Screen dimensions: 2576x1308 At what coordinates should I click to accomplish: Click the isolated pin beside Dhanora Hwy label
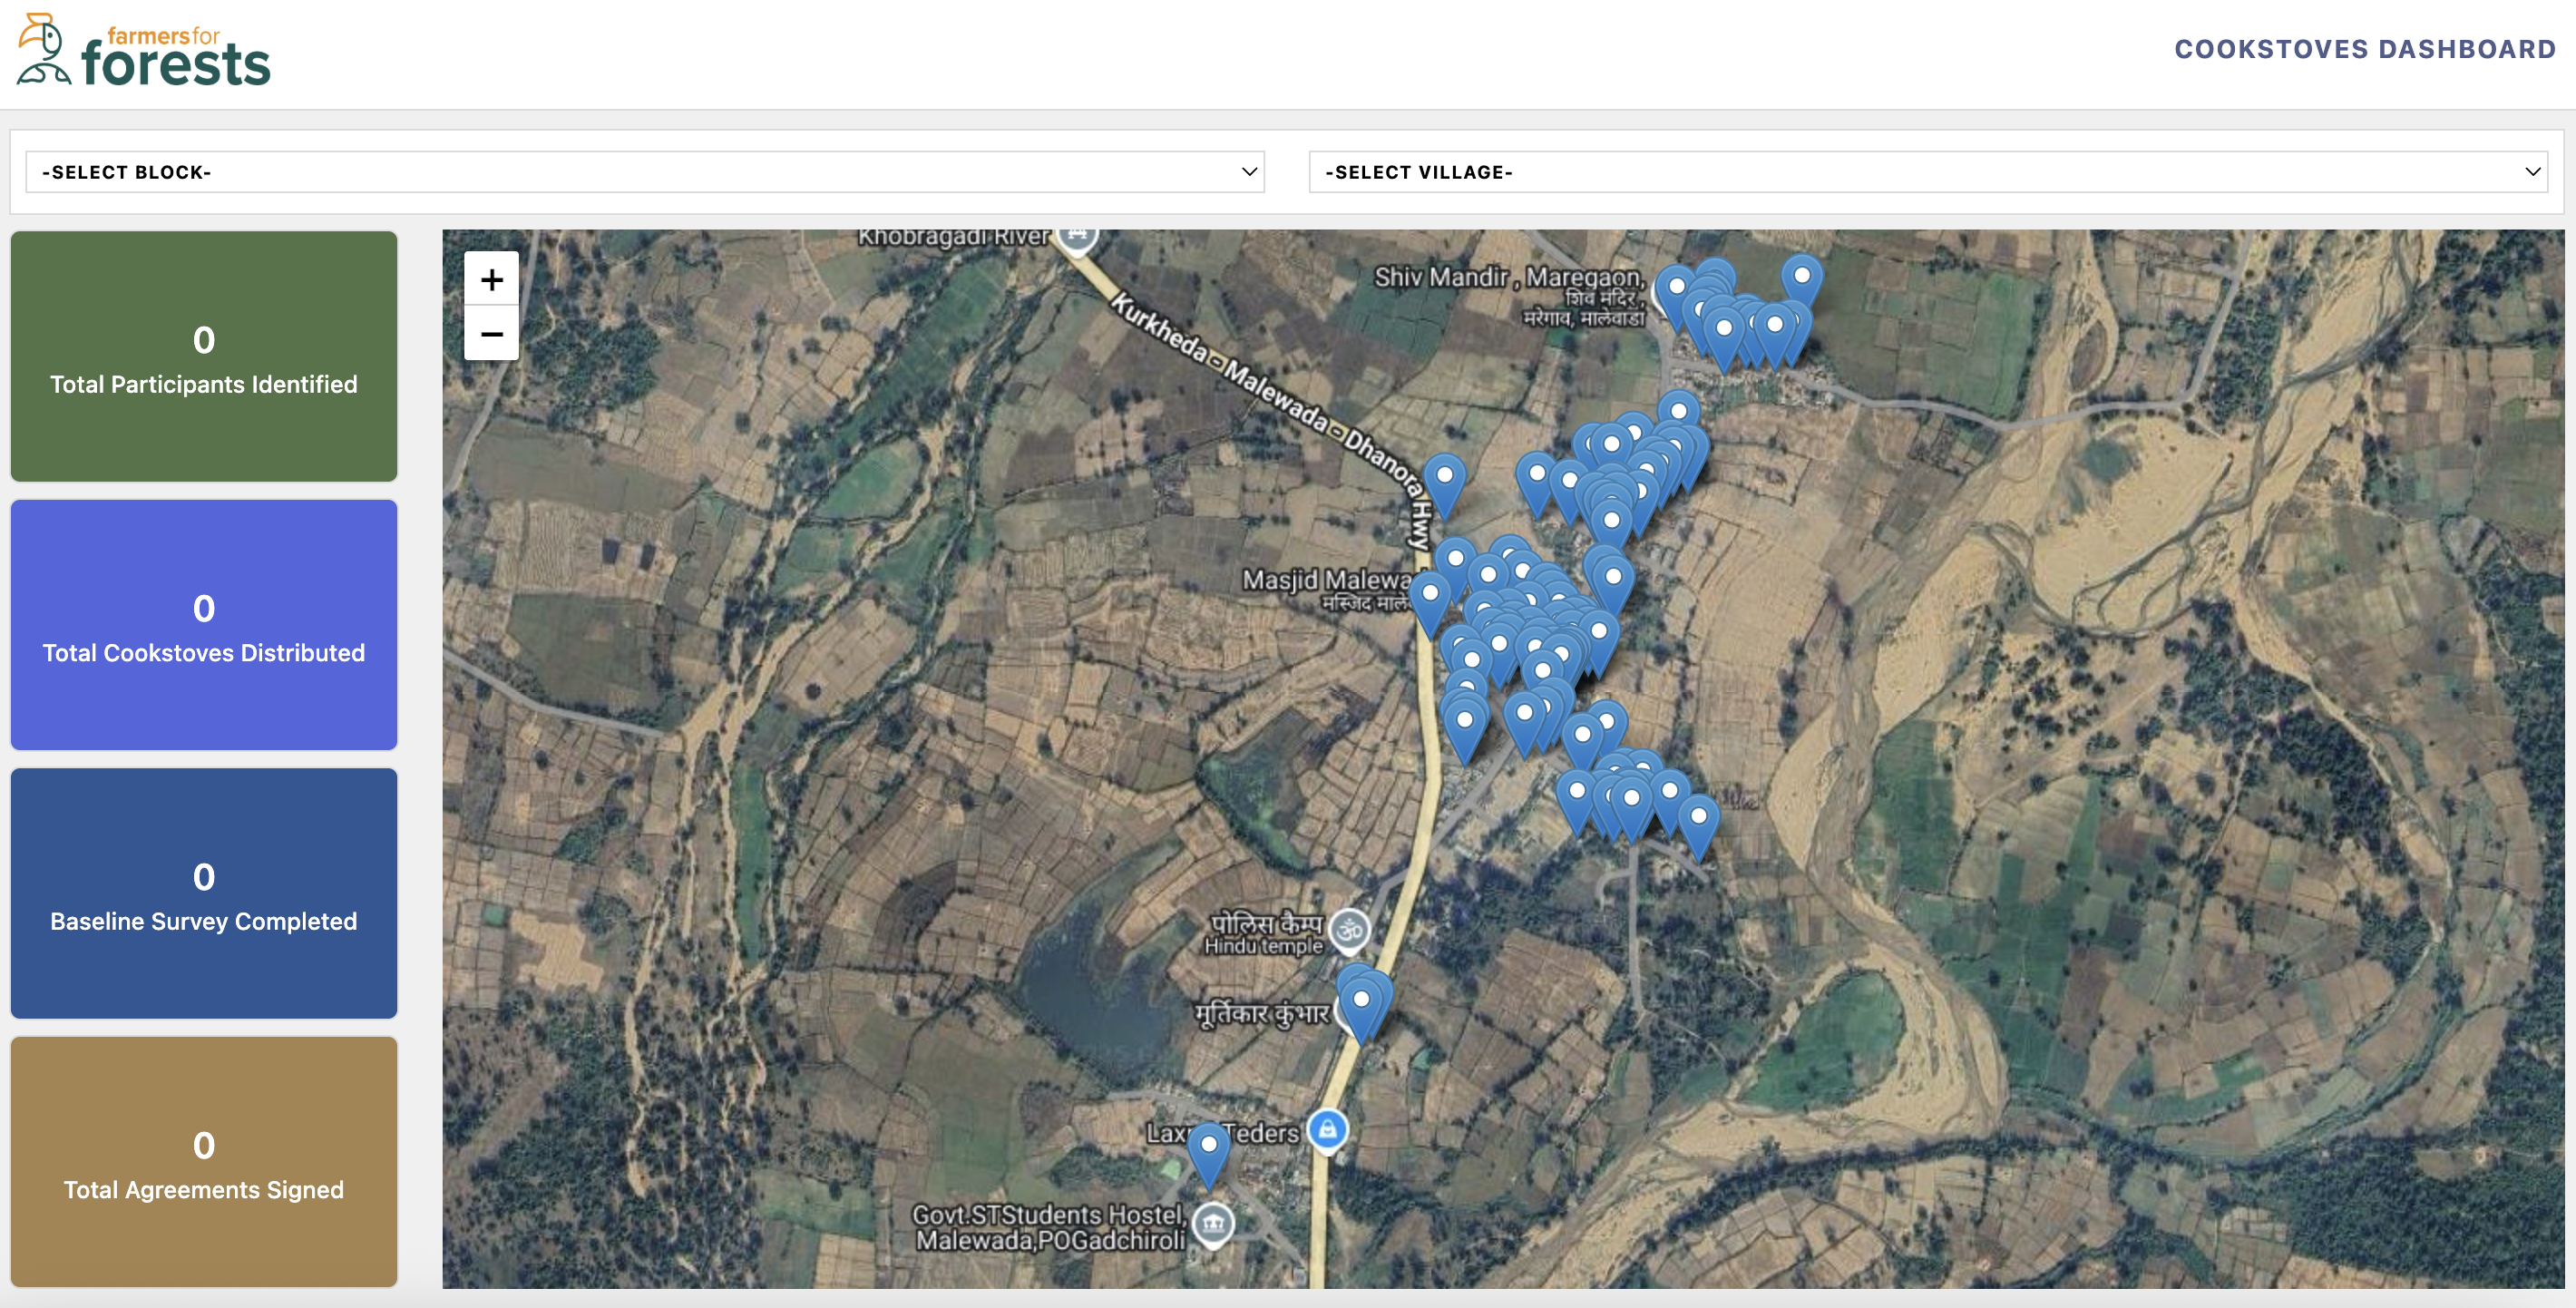tap(1444, 480)
